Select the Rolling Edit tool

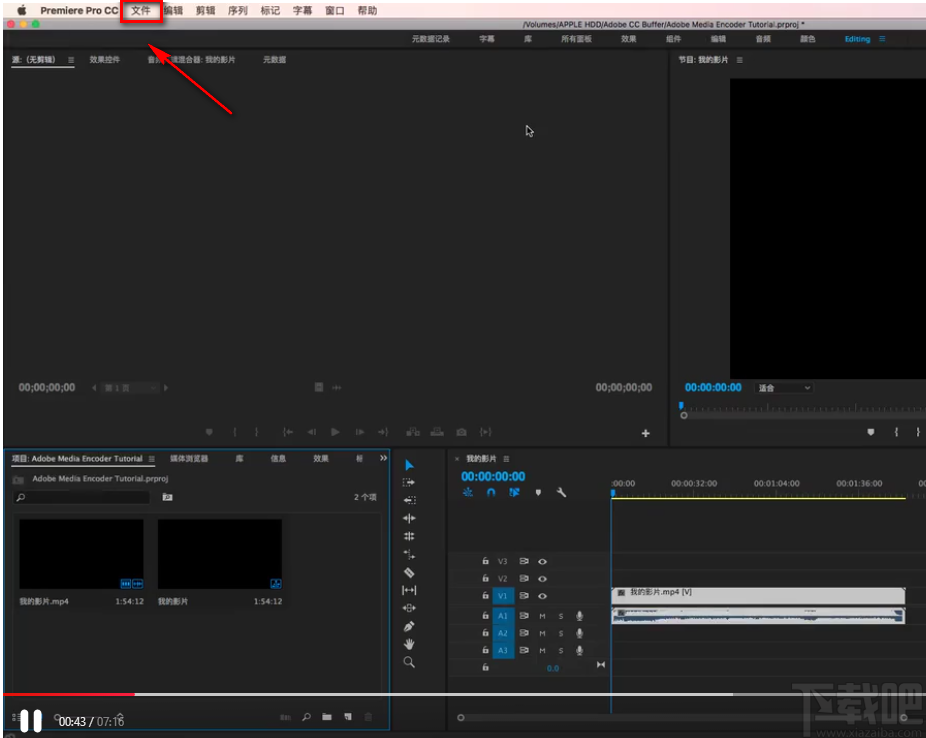coord(409,536)
